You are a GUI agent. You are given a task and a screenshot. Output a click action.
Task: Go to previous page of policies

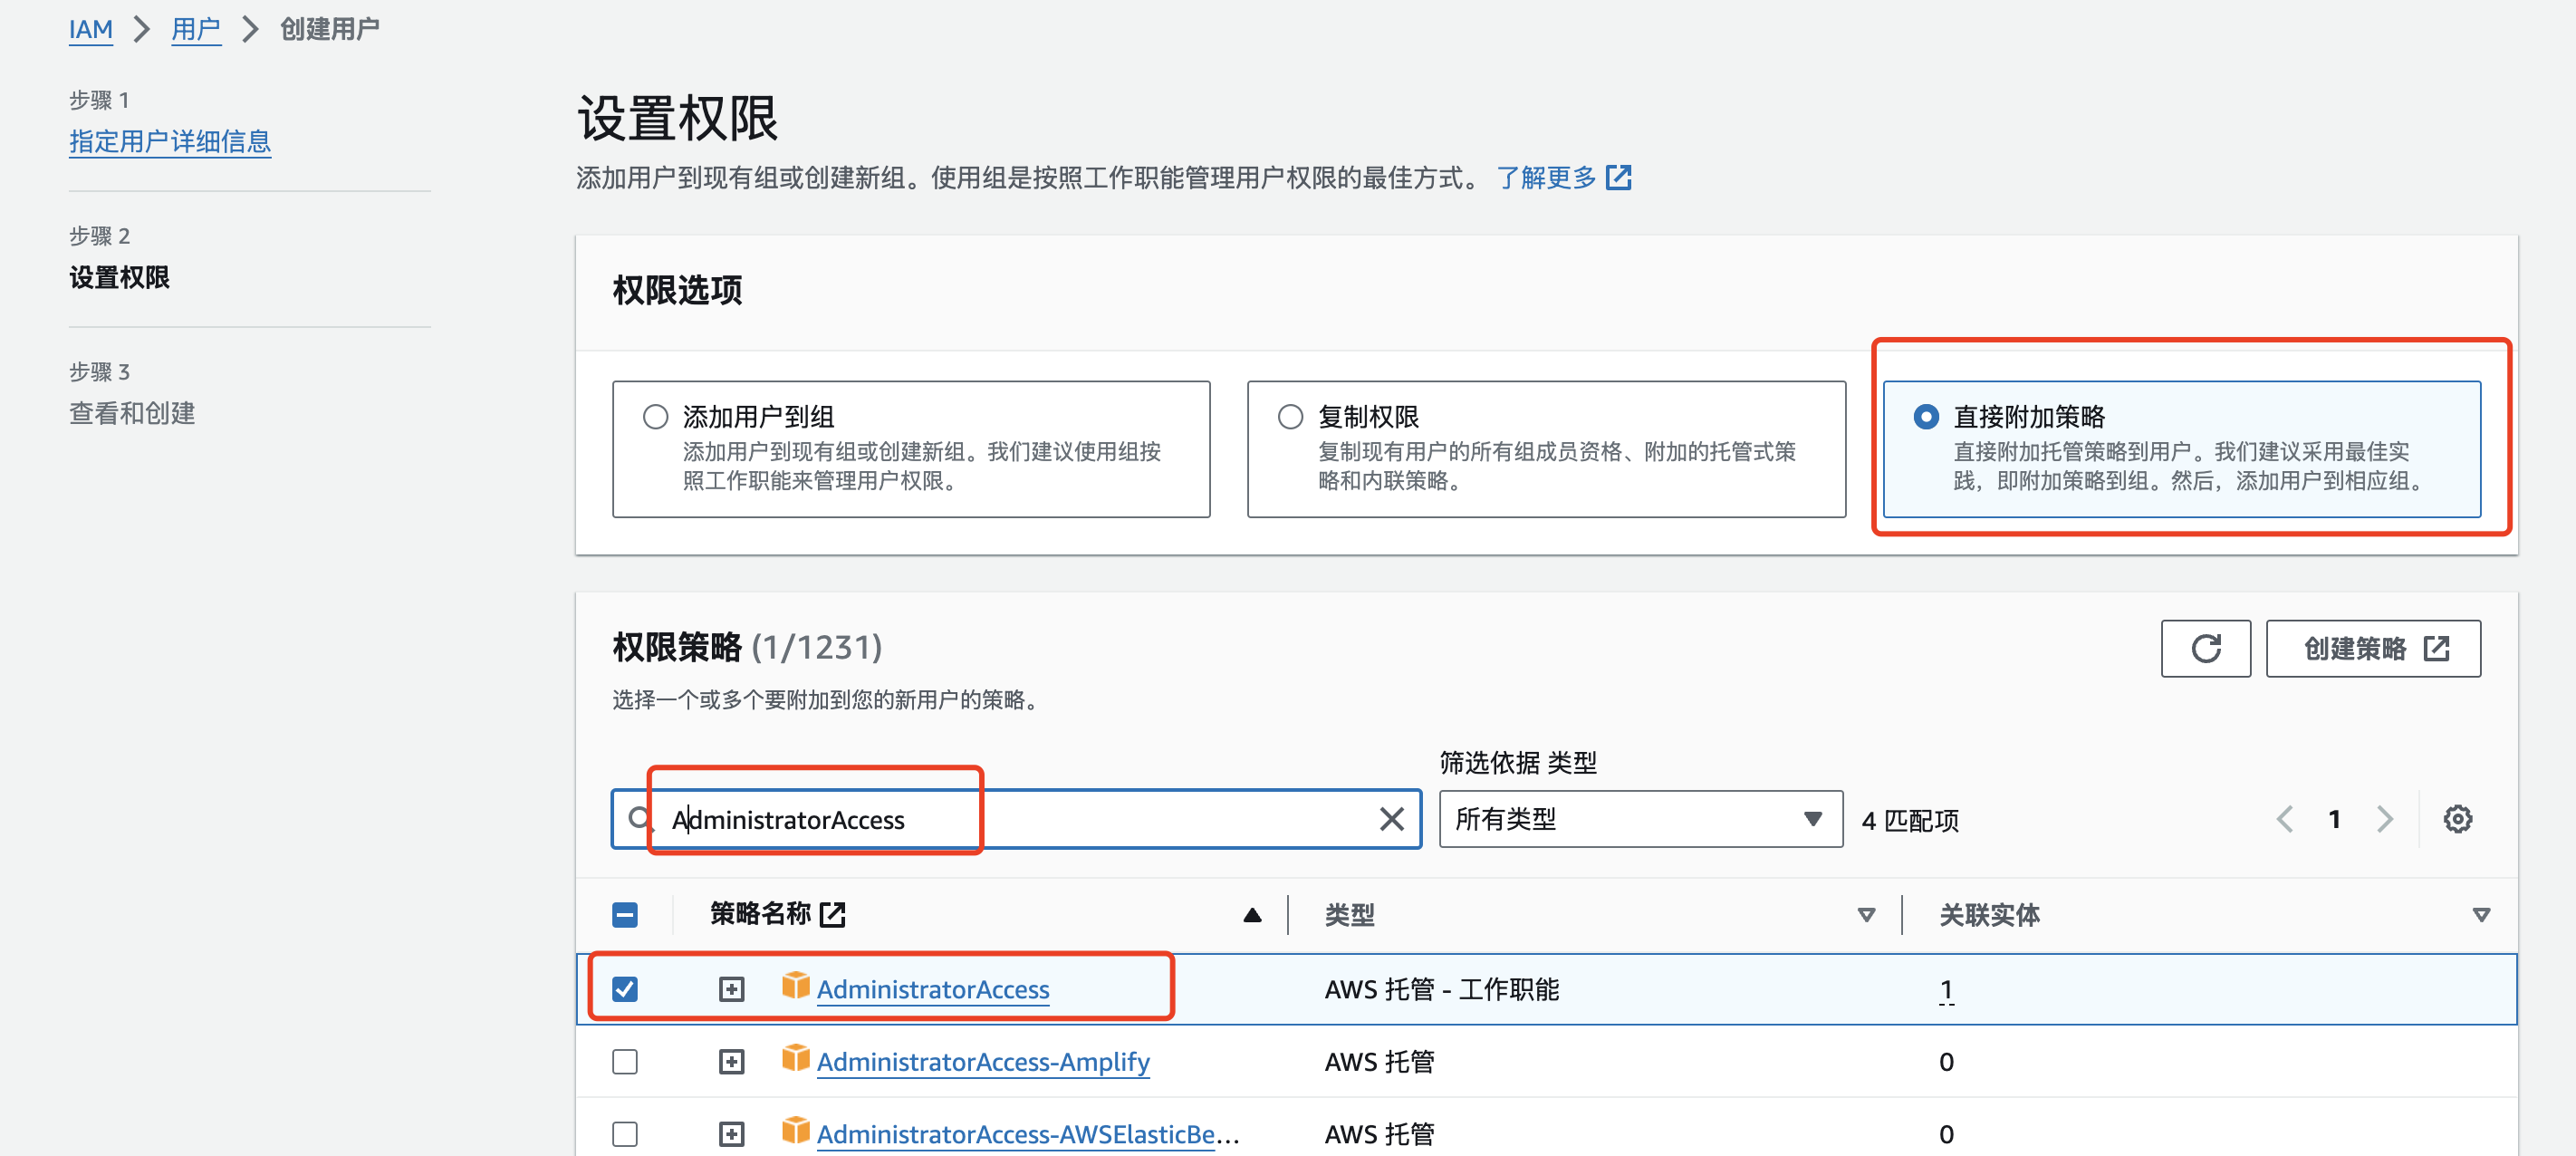[x=2284, y=819]
